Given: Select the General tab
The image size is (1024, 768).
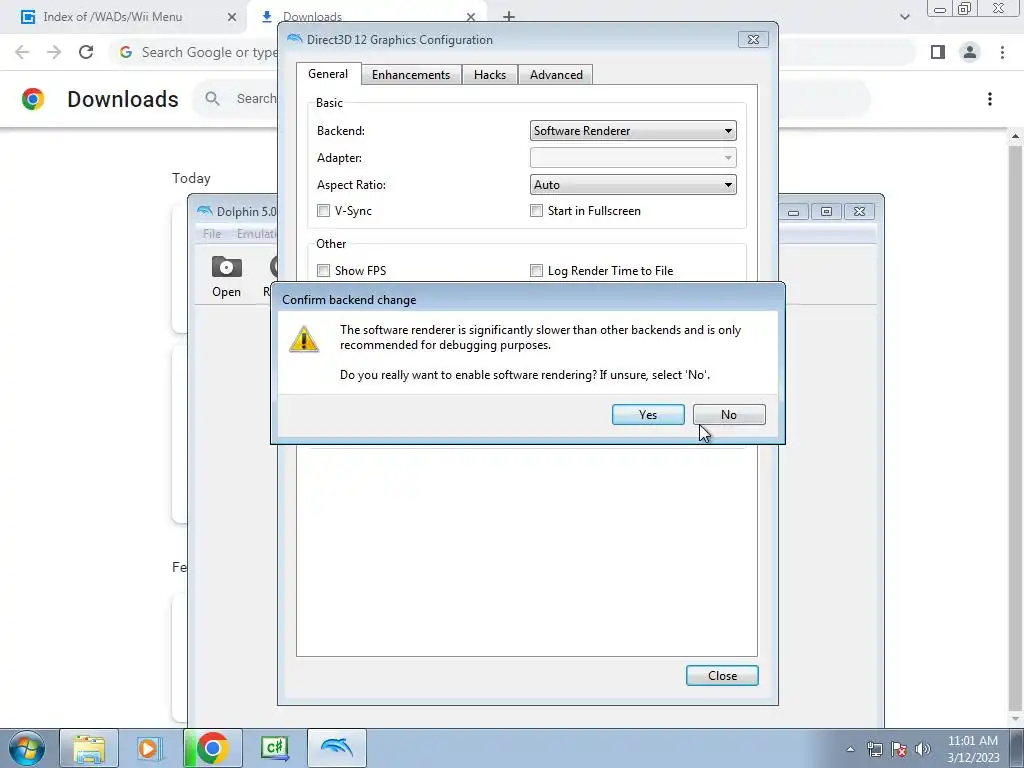Looking at the screenshot, I should click(328, 74).
